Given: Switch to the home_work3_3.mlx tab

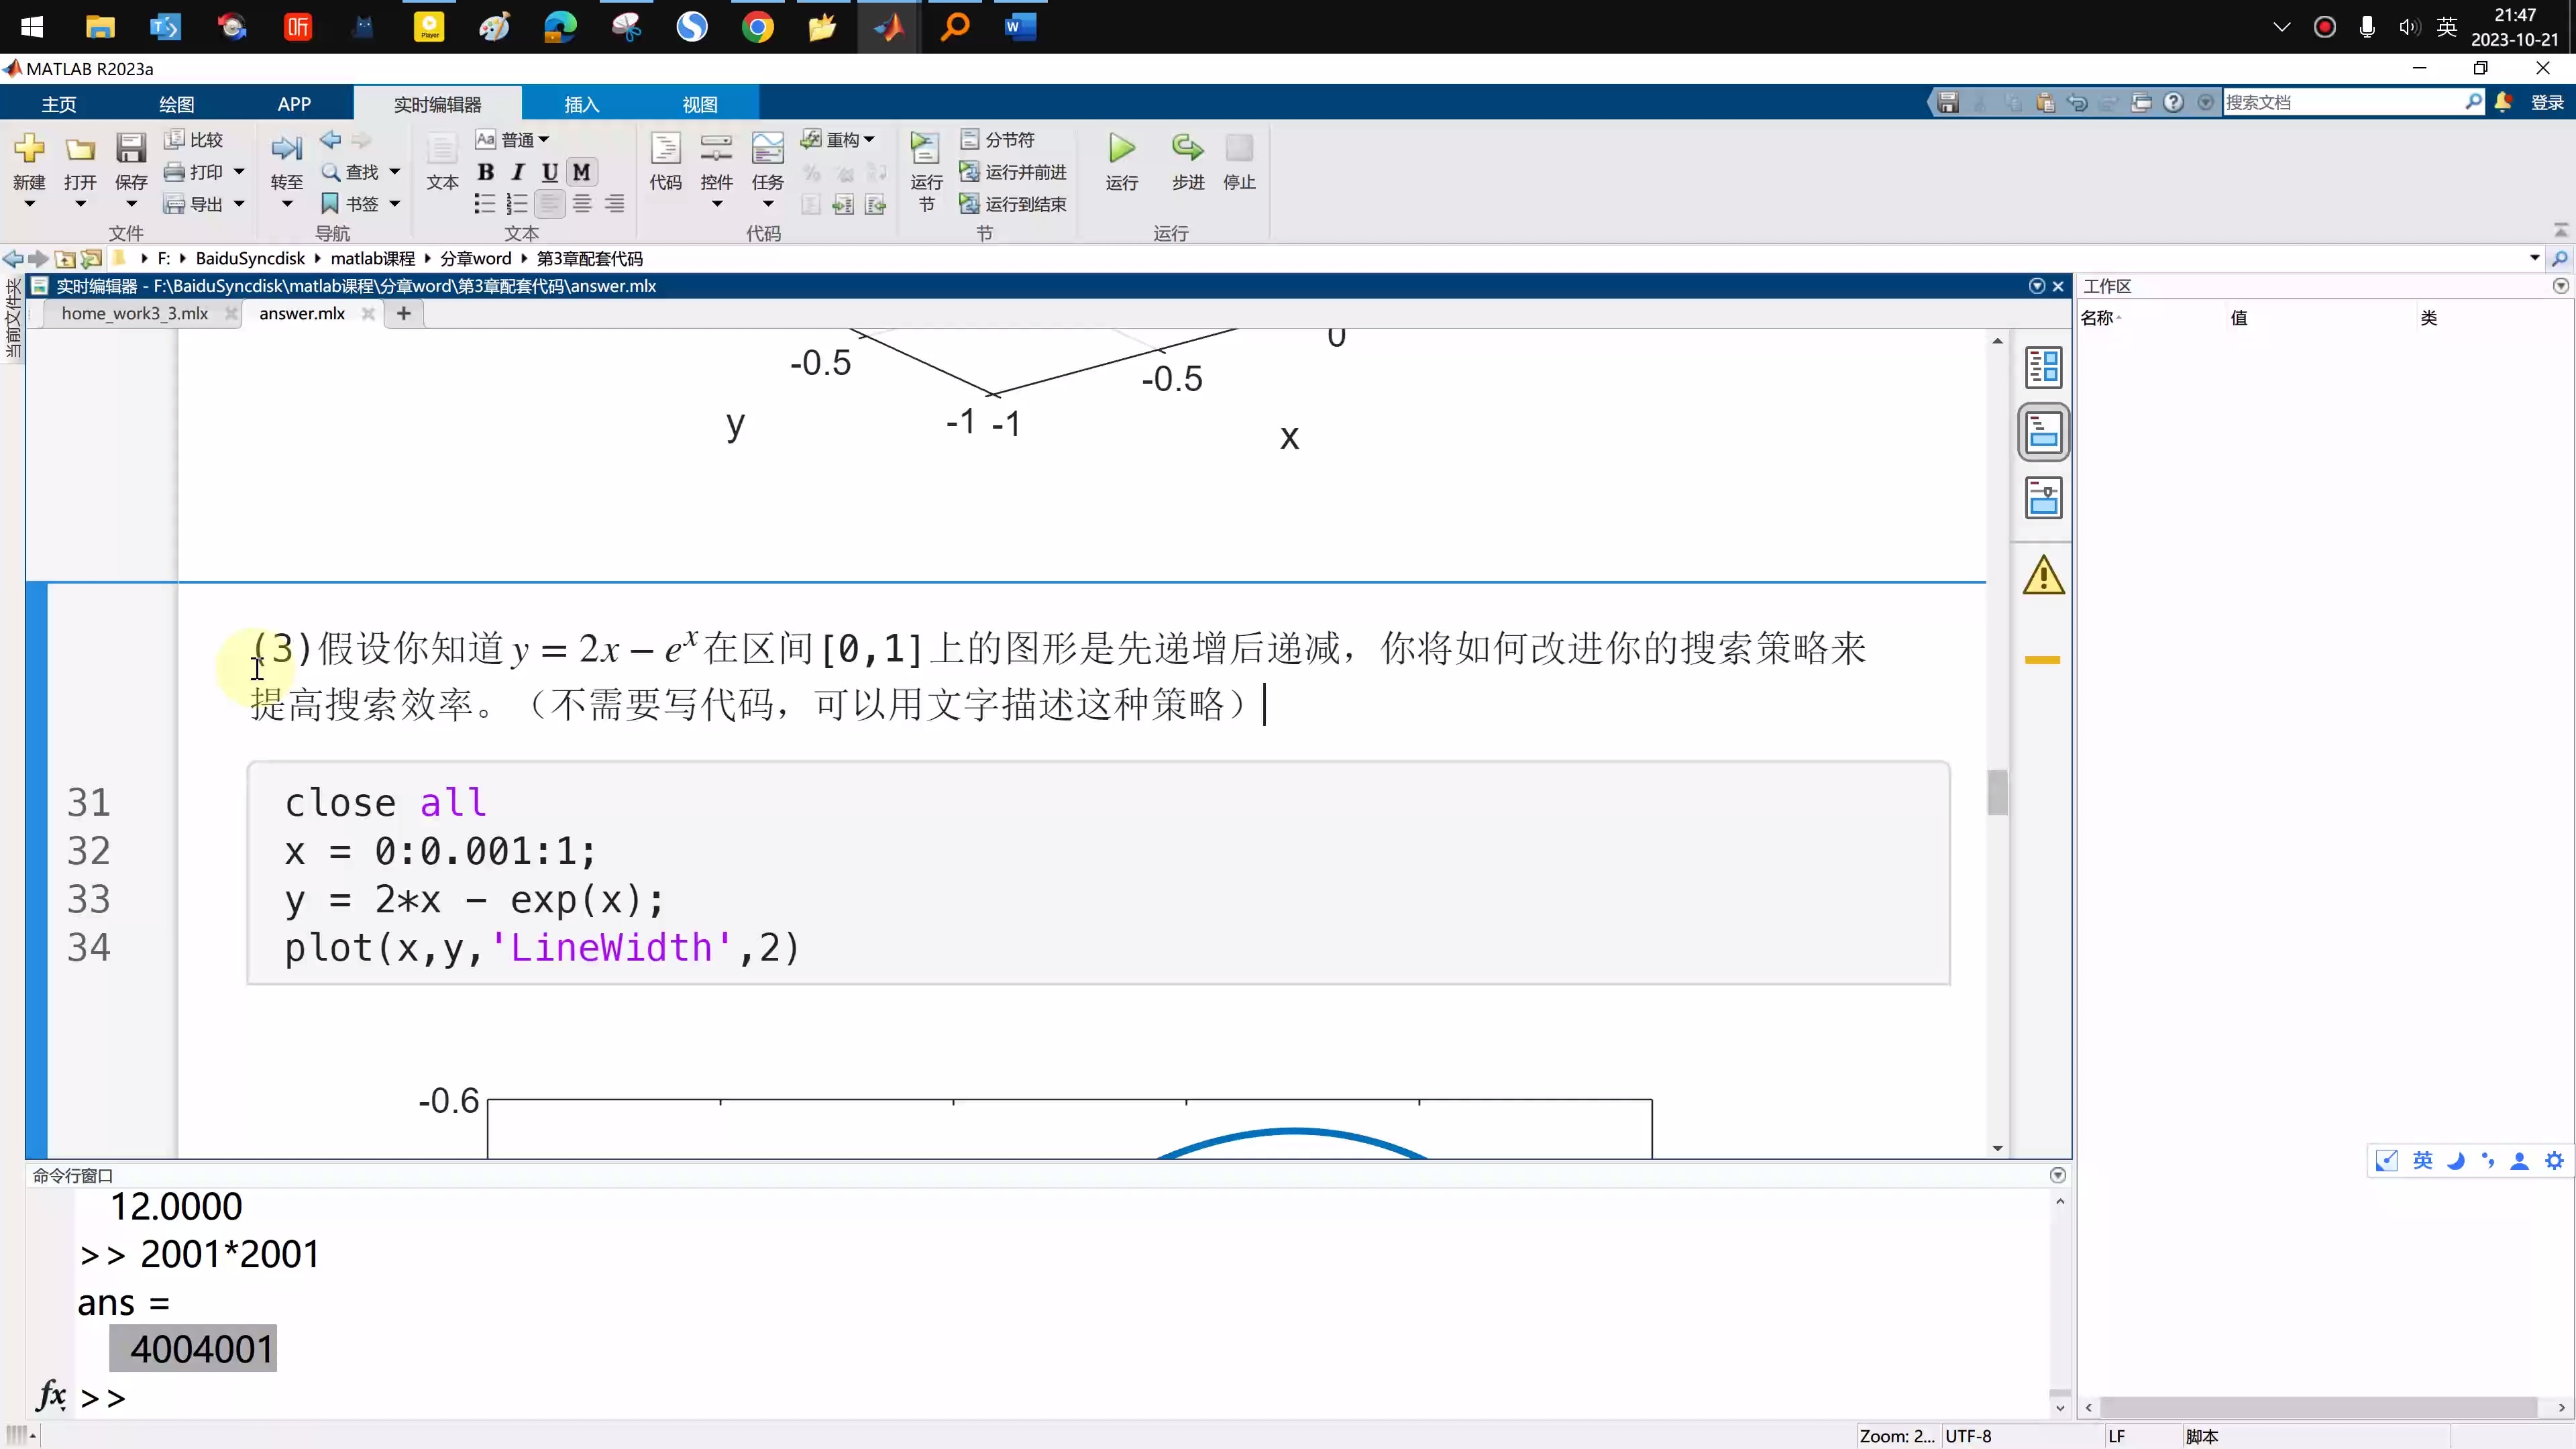Looking at the screenshot, I should [135, 313].
